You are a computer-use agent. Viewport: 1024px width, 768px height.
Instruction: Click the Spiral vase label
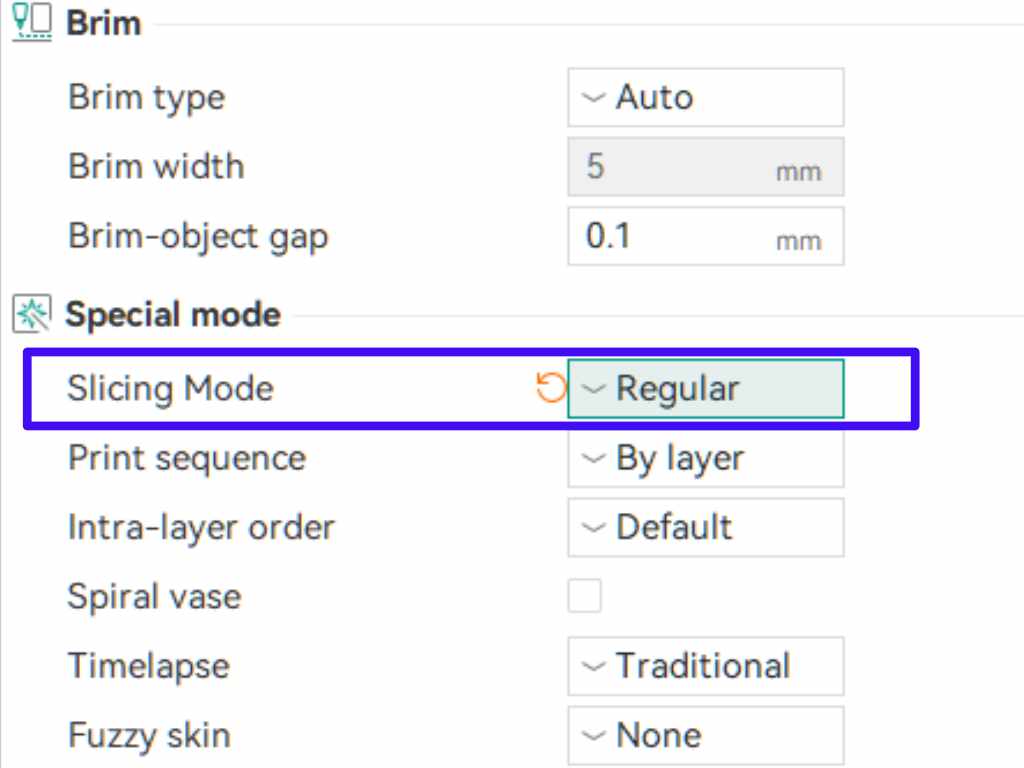[154, 597]
